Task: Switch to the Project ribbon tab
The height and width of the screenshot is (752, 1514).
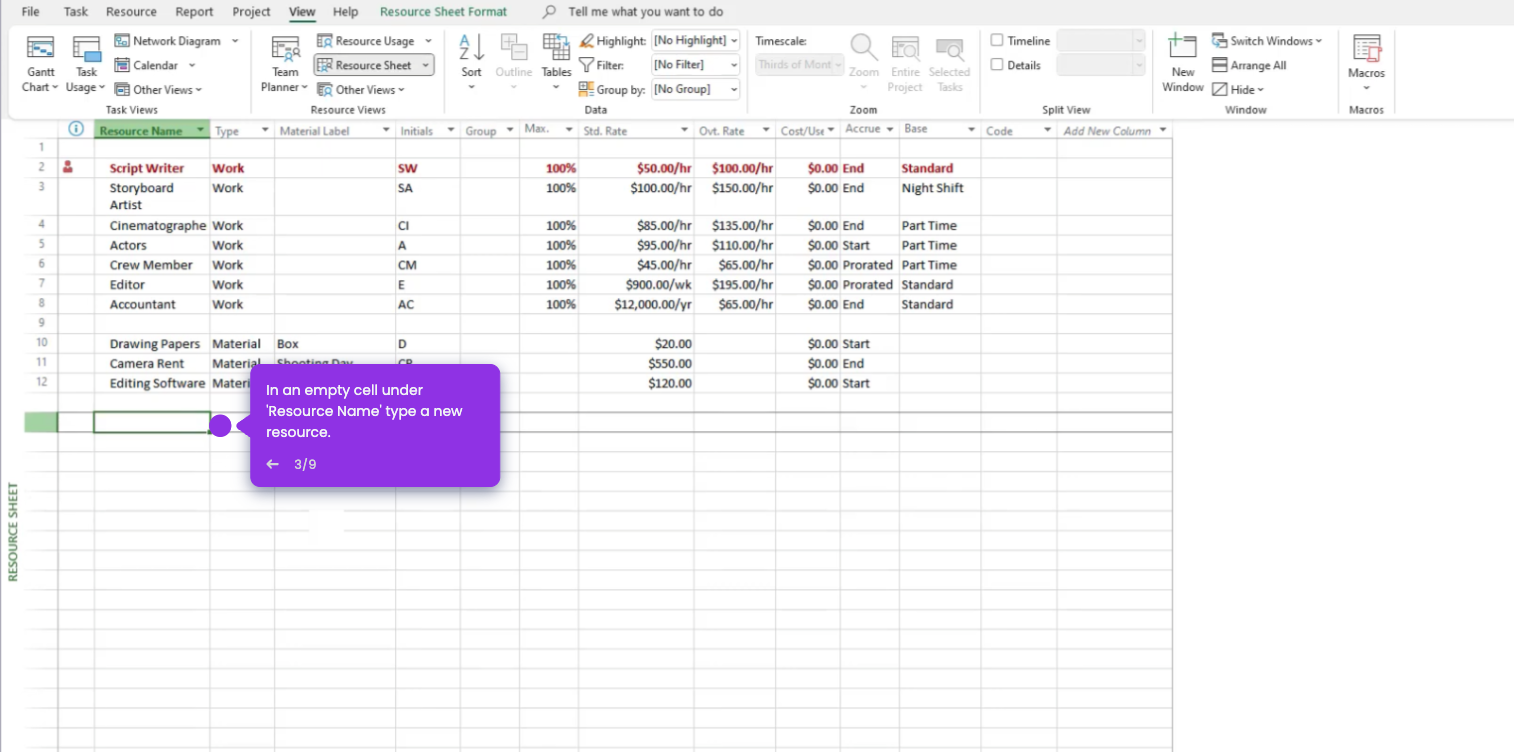Action: tap(251, 12)
